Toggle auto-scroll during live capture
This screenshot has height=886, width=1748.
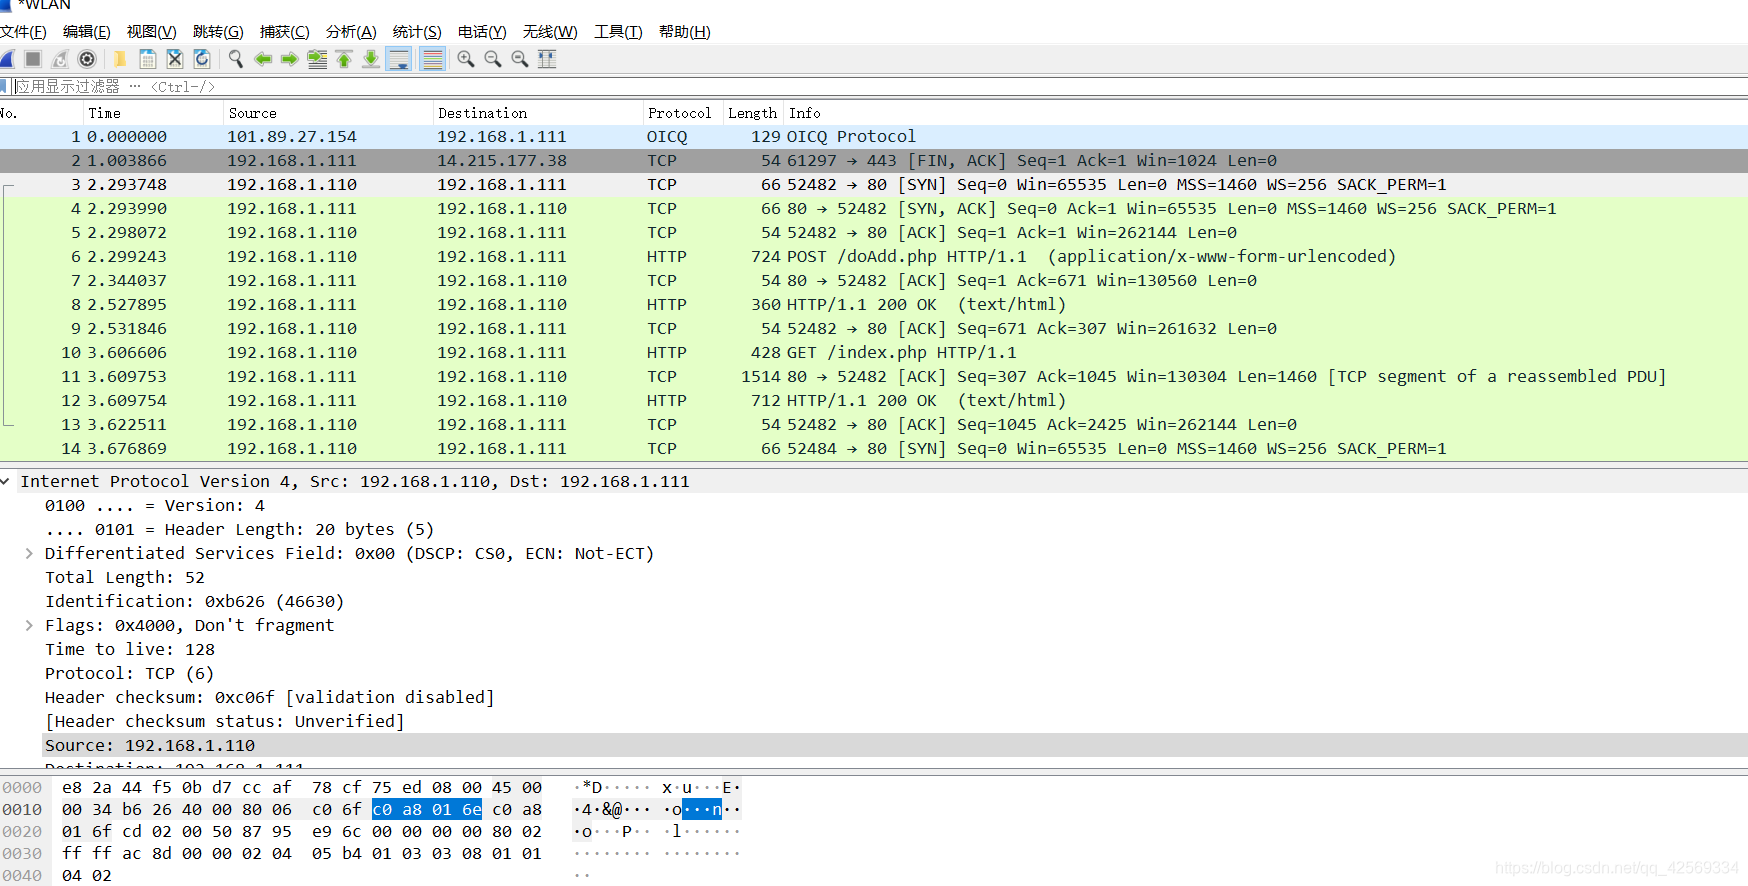coord(399,59)
